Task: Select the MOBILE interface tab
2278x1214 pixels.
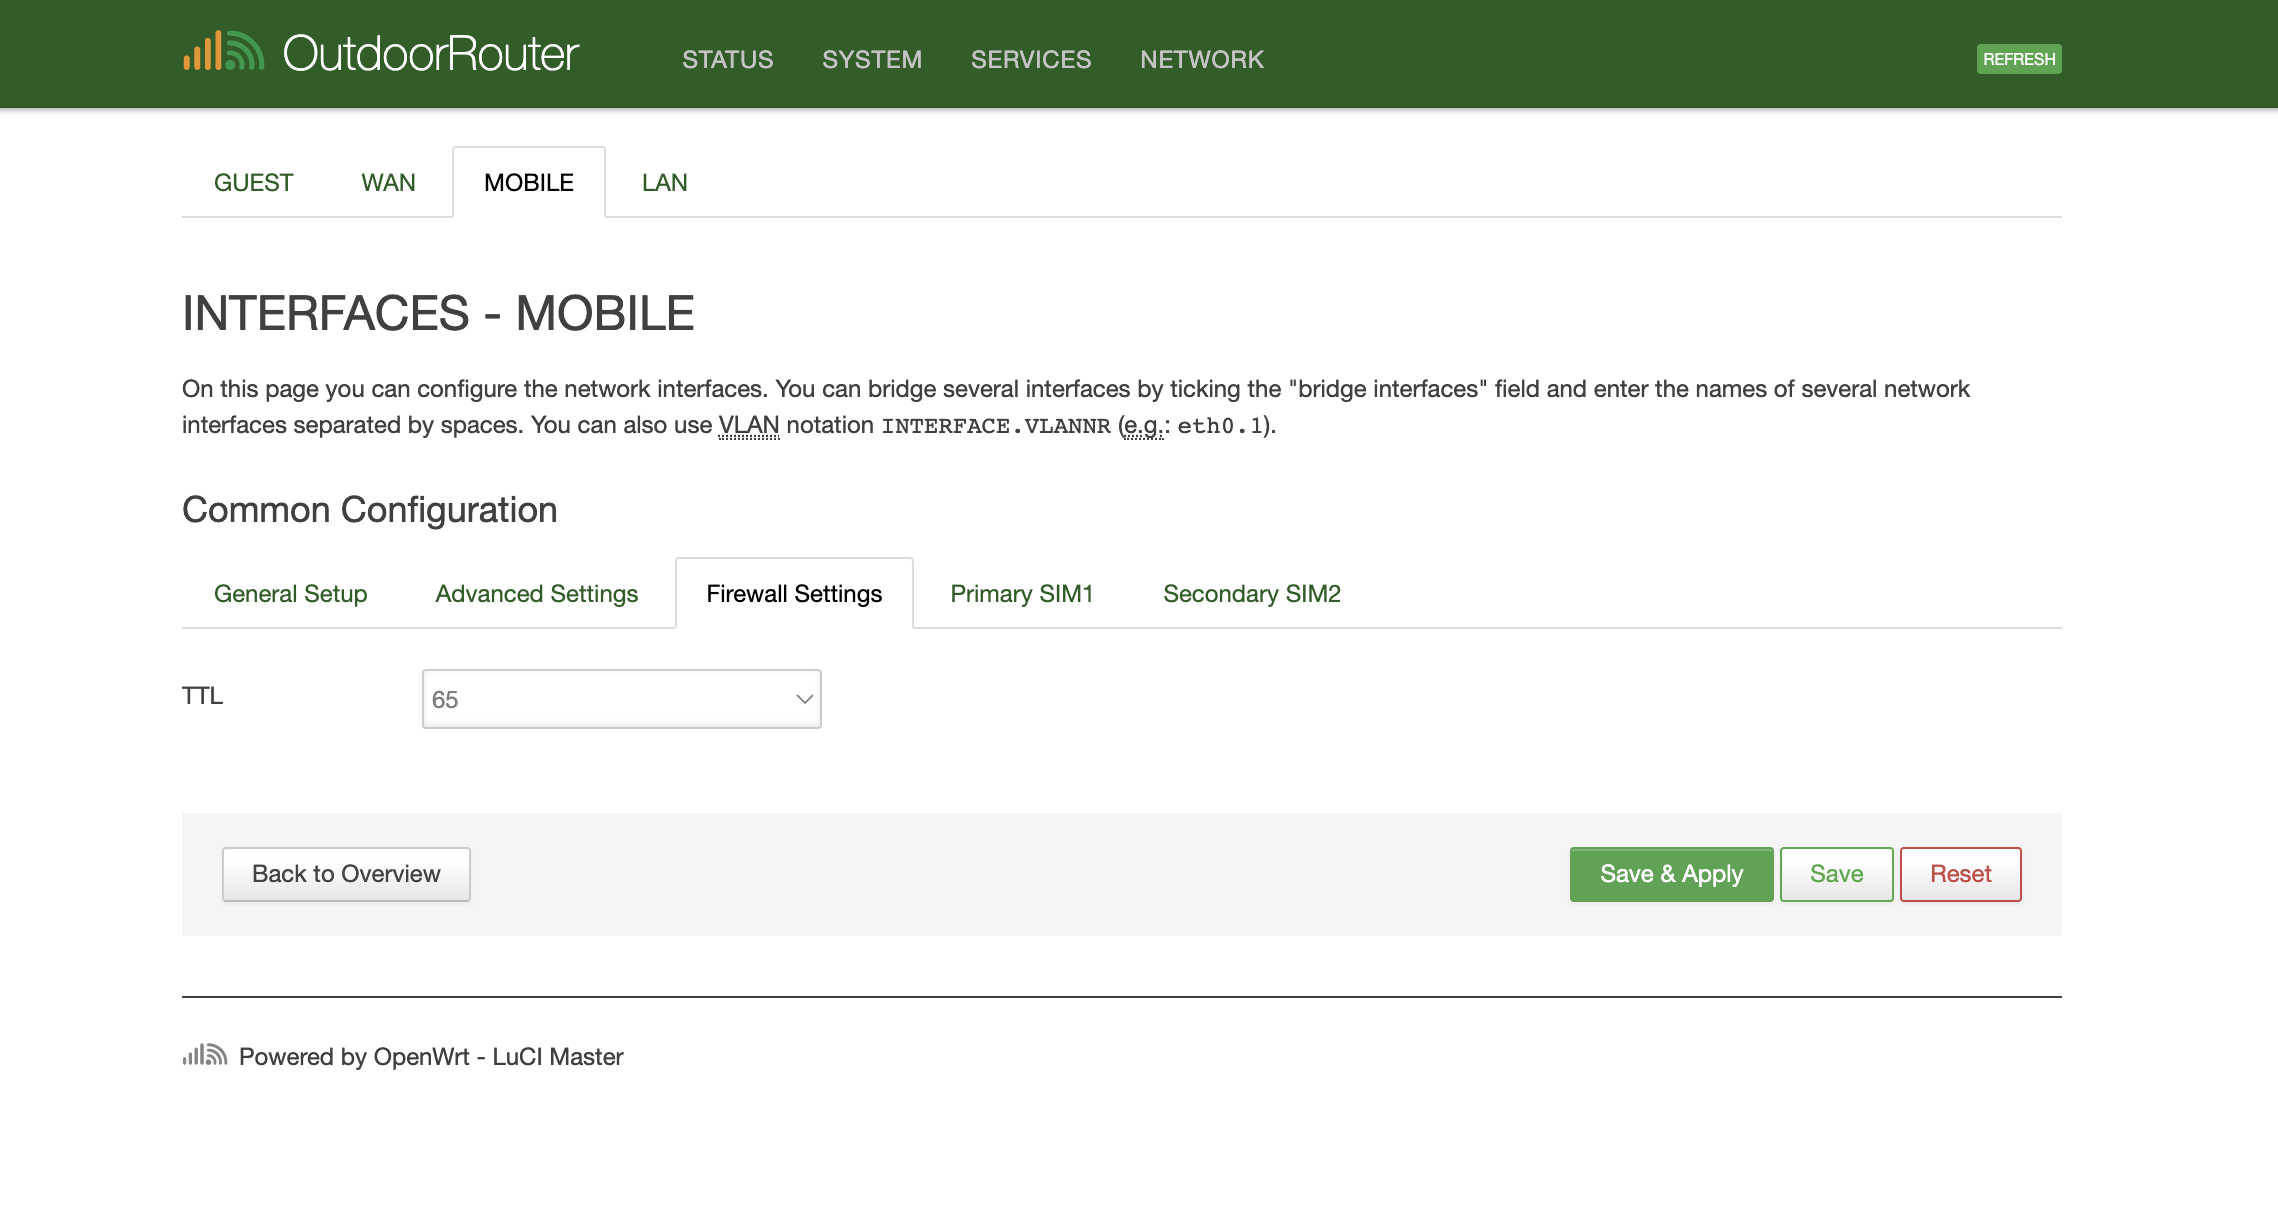Action: click(529, 183)
